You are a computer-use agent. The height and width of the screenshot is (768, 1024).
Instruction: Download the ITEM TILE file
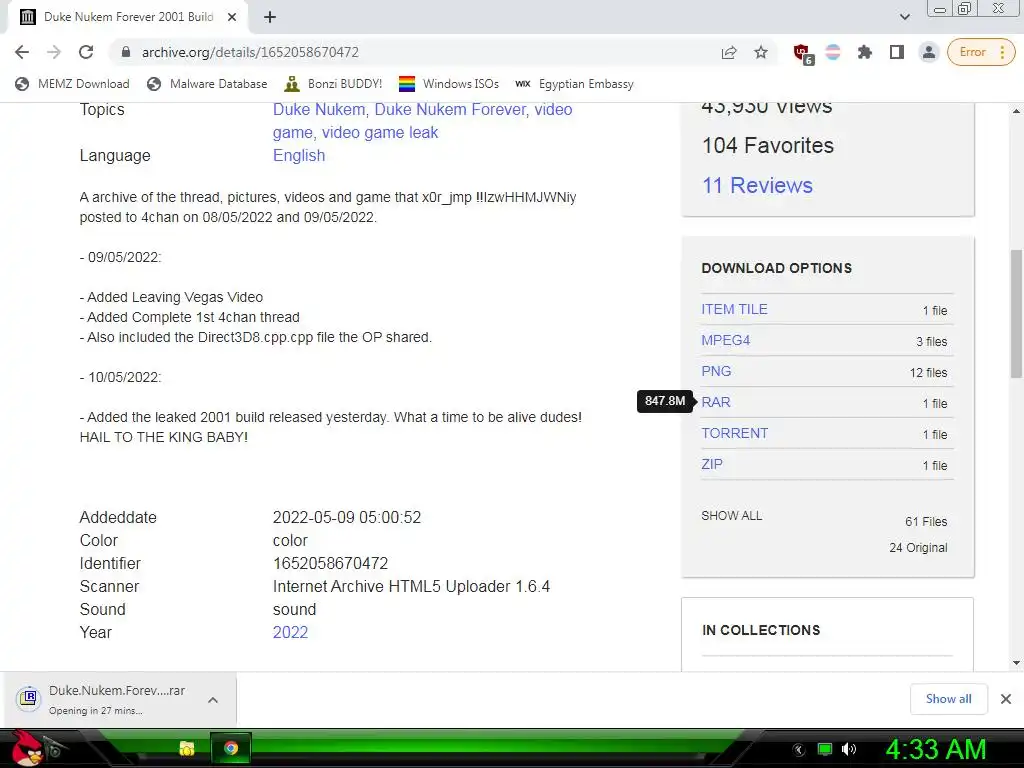click(734, 310)
